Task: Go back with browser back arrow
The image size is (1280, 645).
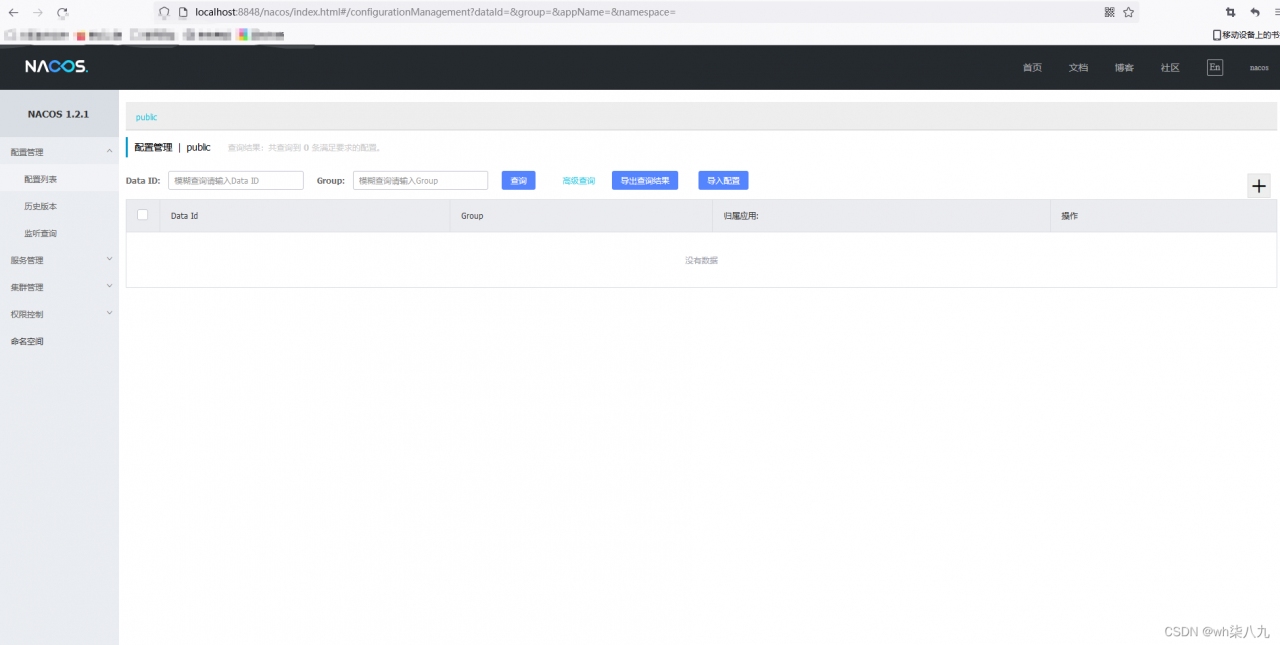Action: click(13, 12)
